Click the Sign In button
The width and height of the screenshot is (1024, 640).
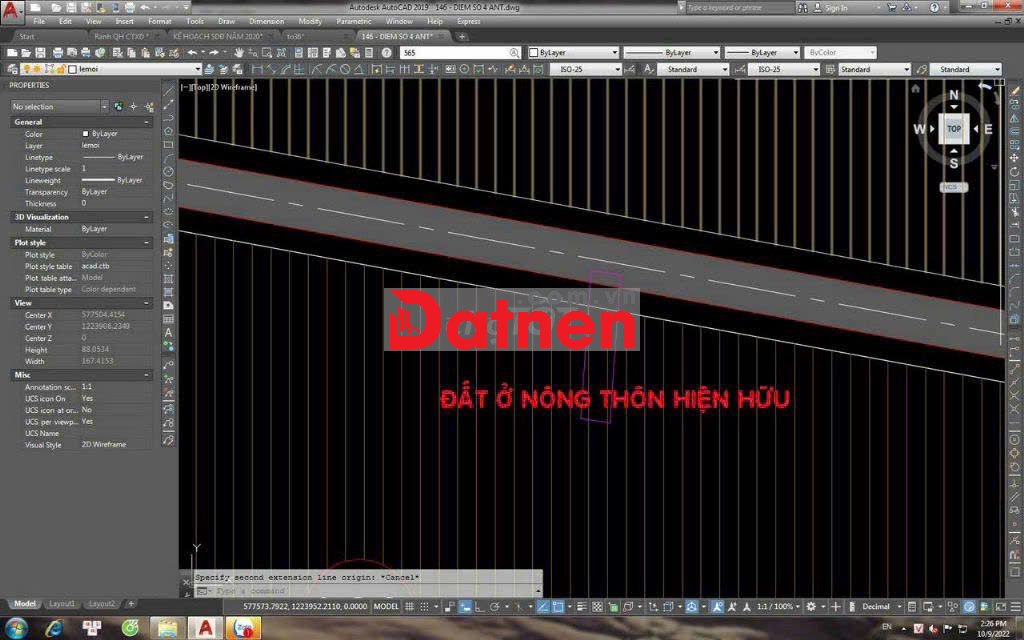[835, 8]
